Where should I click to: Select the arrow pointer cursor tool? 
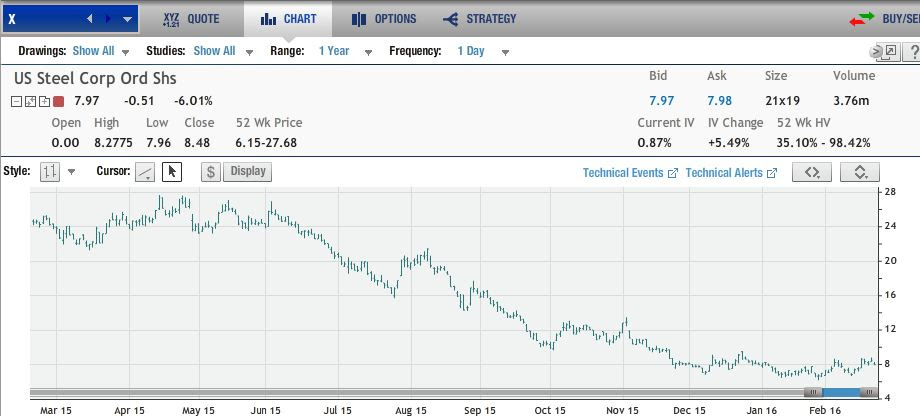[x=171, y=172]
